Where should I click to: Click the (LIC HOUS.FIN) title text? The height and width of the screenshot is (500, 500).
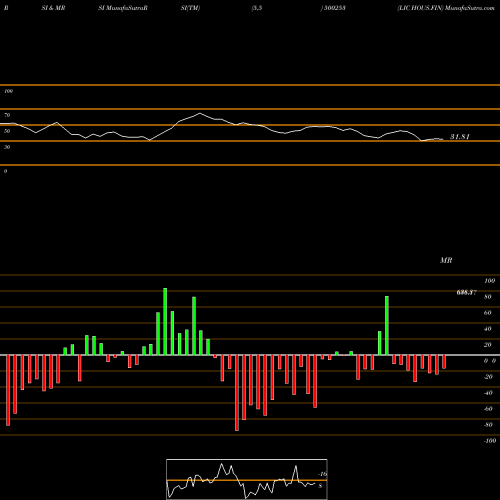(421, 8)
